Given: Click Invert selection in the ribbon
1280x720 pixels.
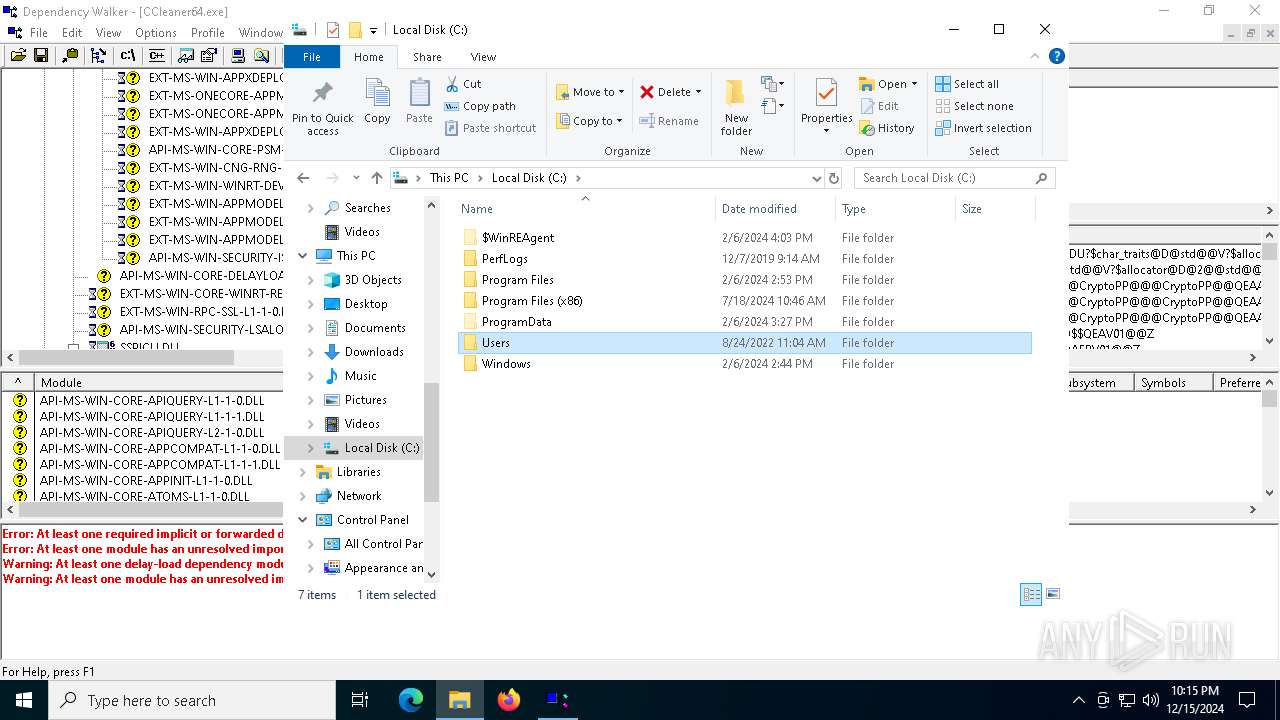Looking at the screenshot, I should [x=984, y=128].
